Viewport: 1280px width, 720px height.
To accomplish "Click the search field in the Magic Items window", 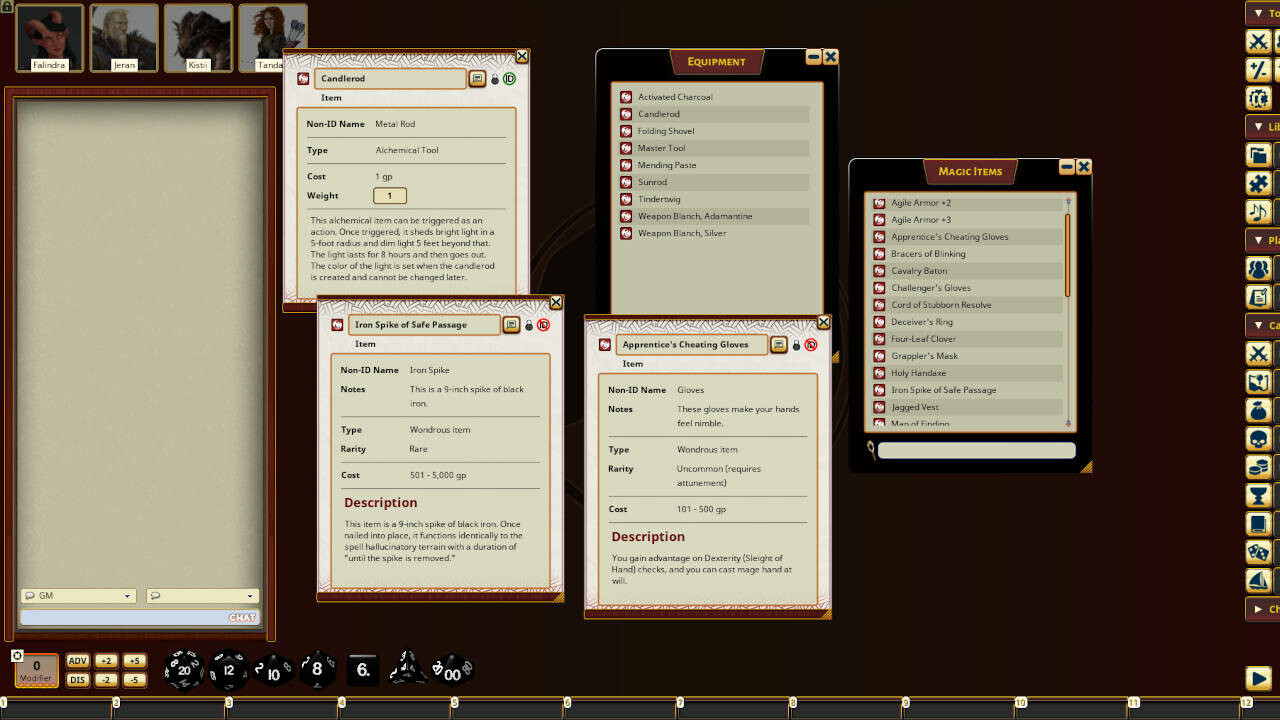I will [x=975, y=450].
